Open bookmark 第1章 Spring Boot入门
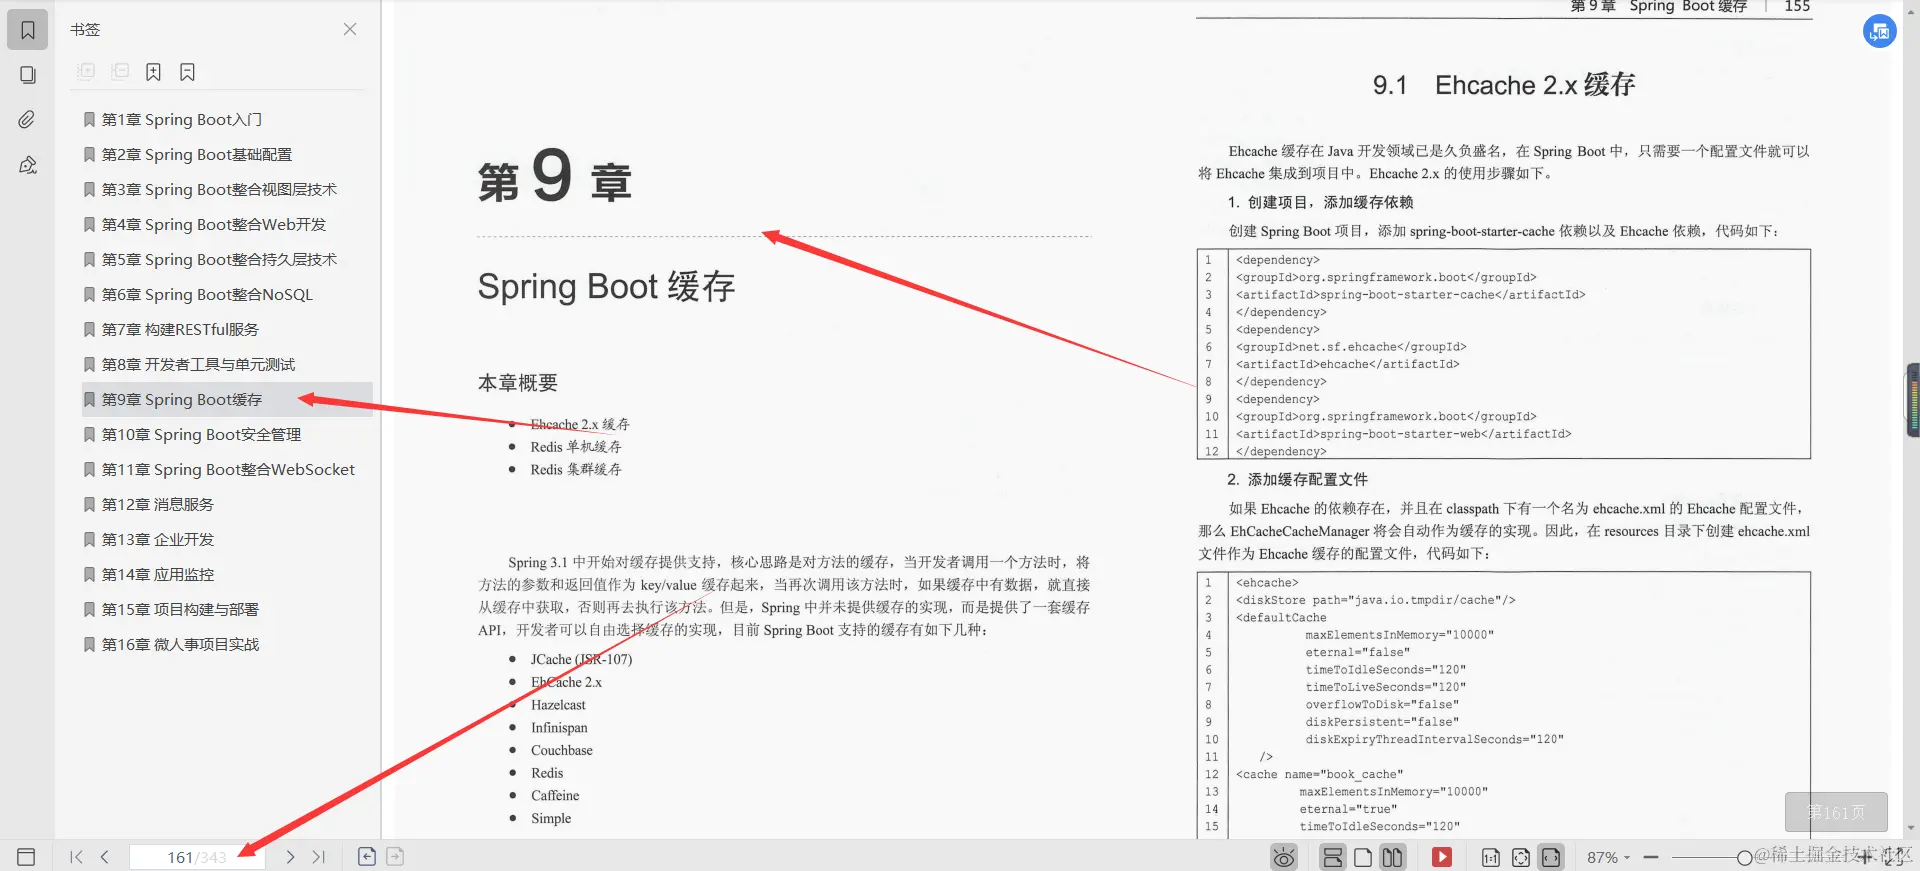Viewport: 1920px width, 871px height. click(182, 119)
